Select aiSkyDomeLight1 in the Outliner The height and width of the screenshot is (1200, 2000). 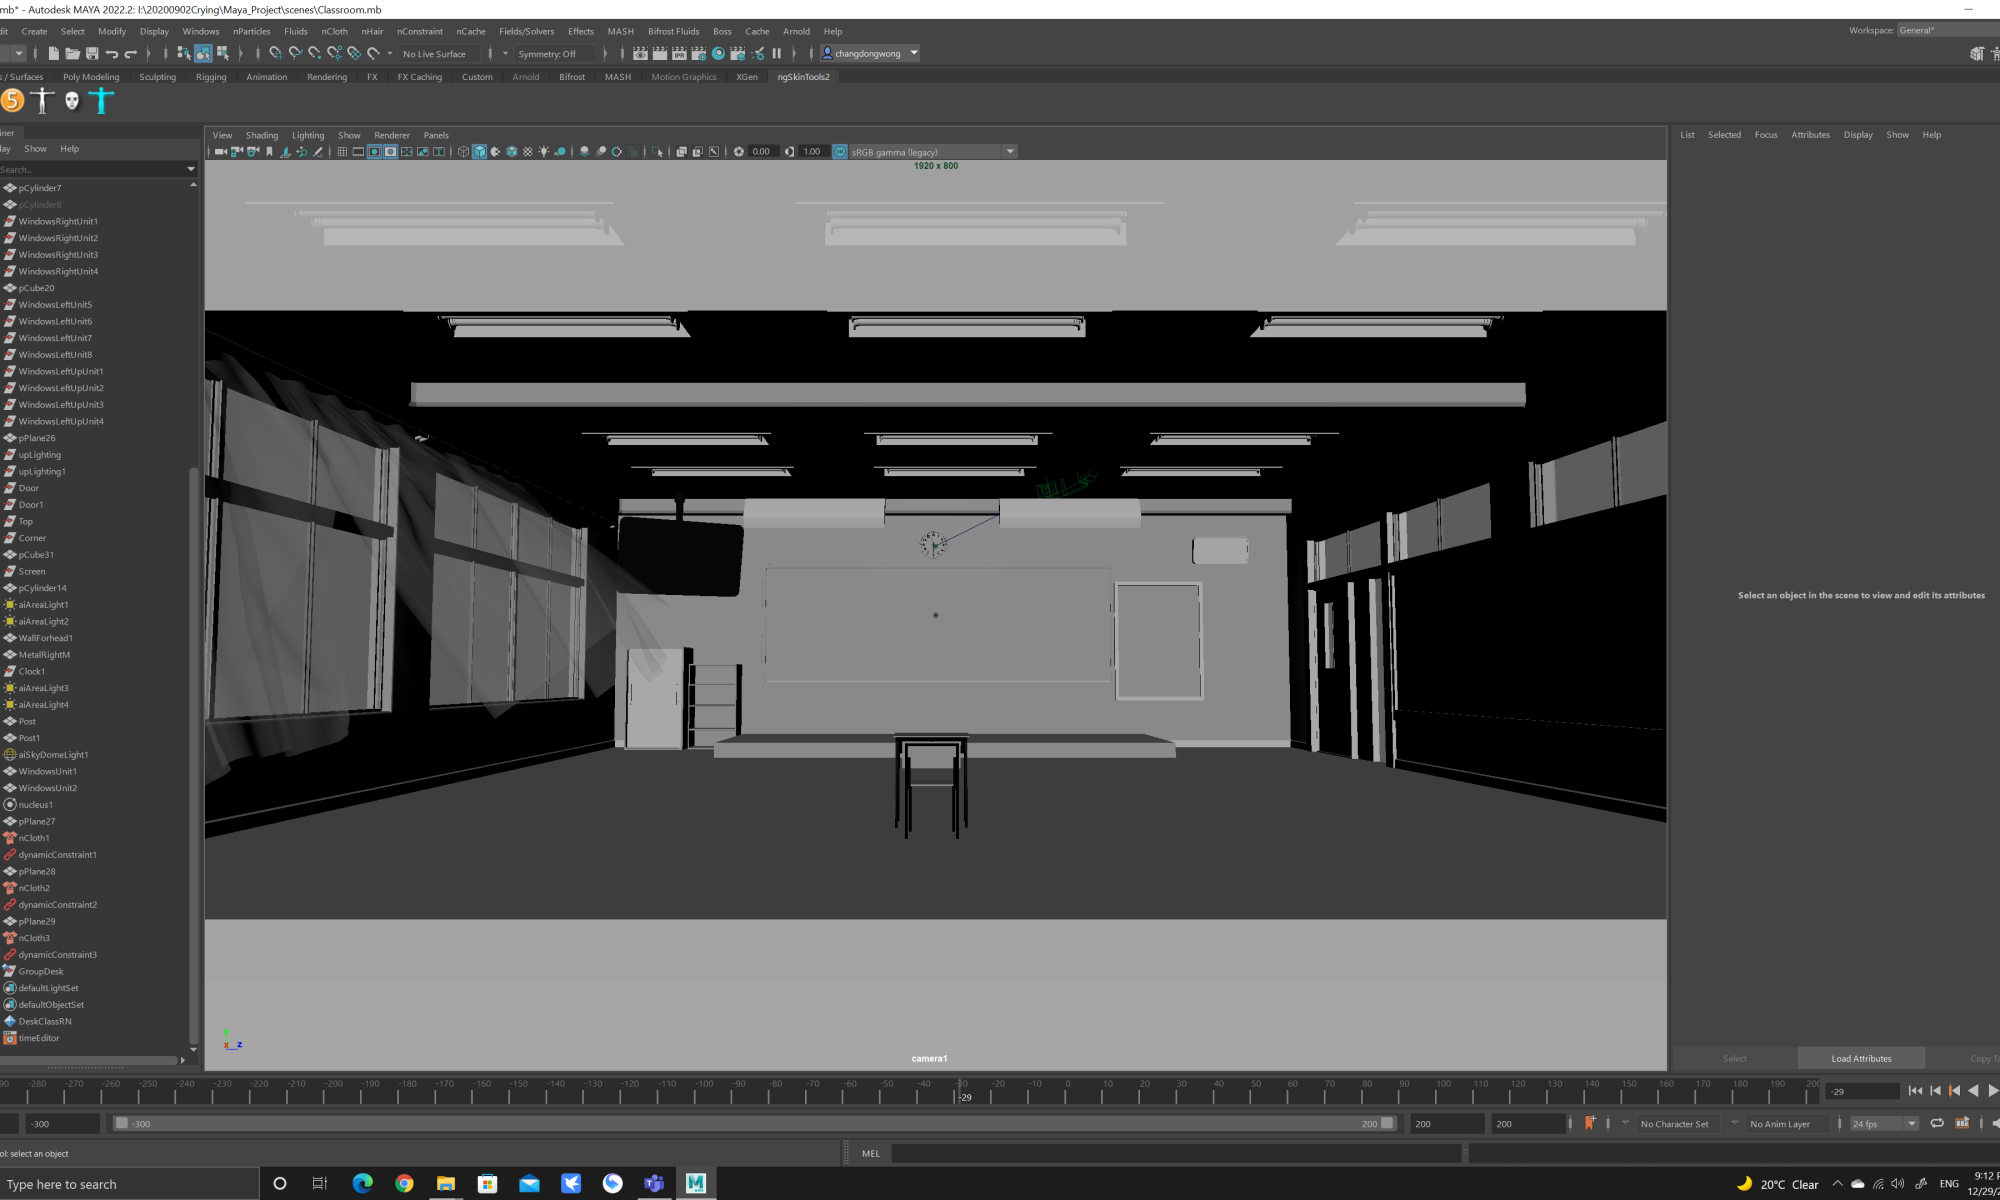53,755
